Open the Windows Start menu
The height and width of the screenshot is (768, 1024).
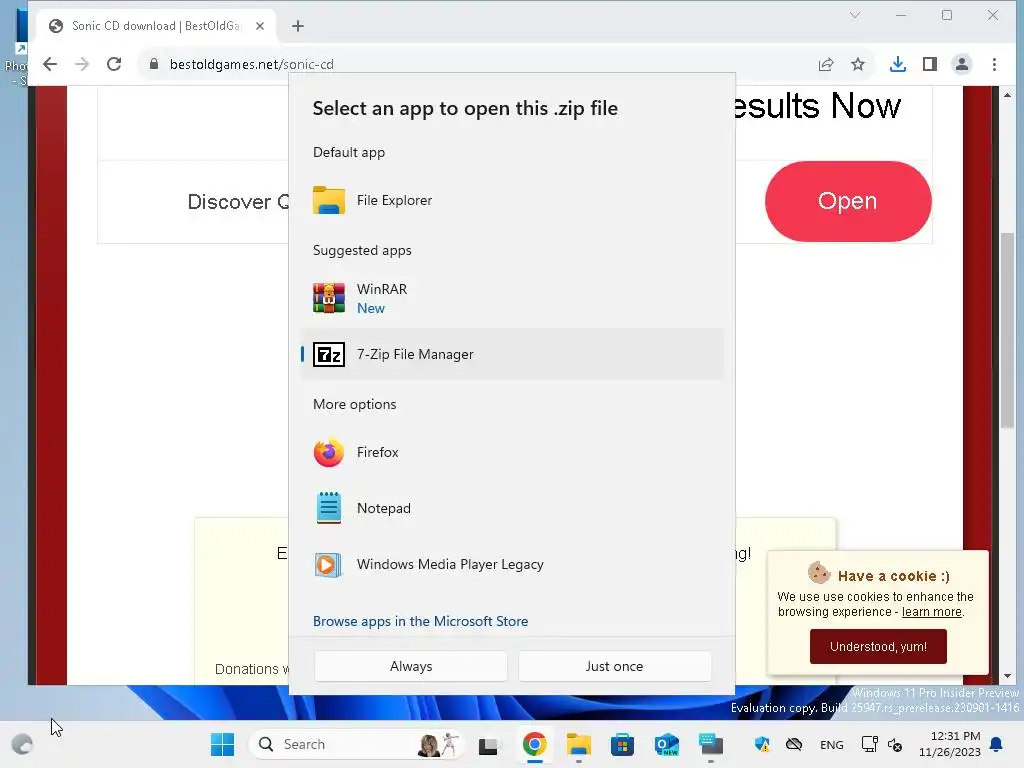(x=223, y=744)
